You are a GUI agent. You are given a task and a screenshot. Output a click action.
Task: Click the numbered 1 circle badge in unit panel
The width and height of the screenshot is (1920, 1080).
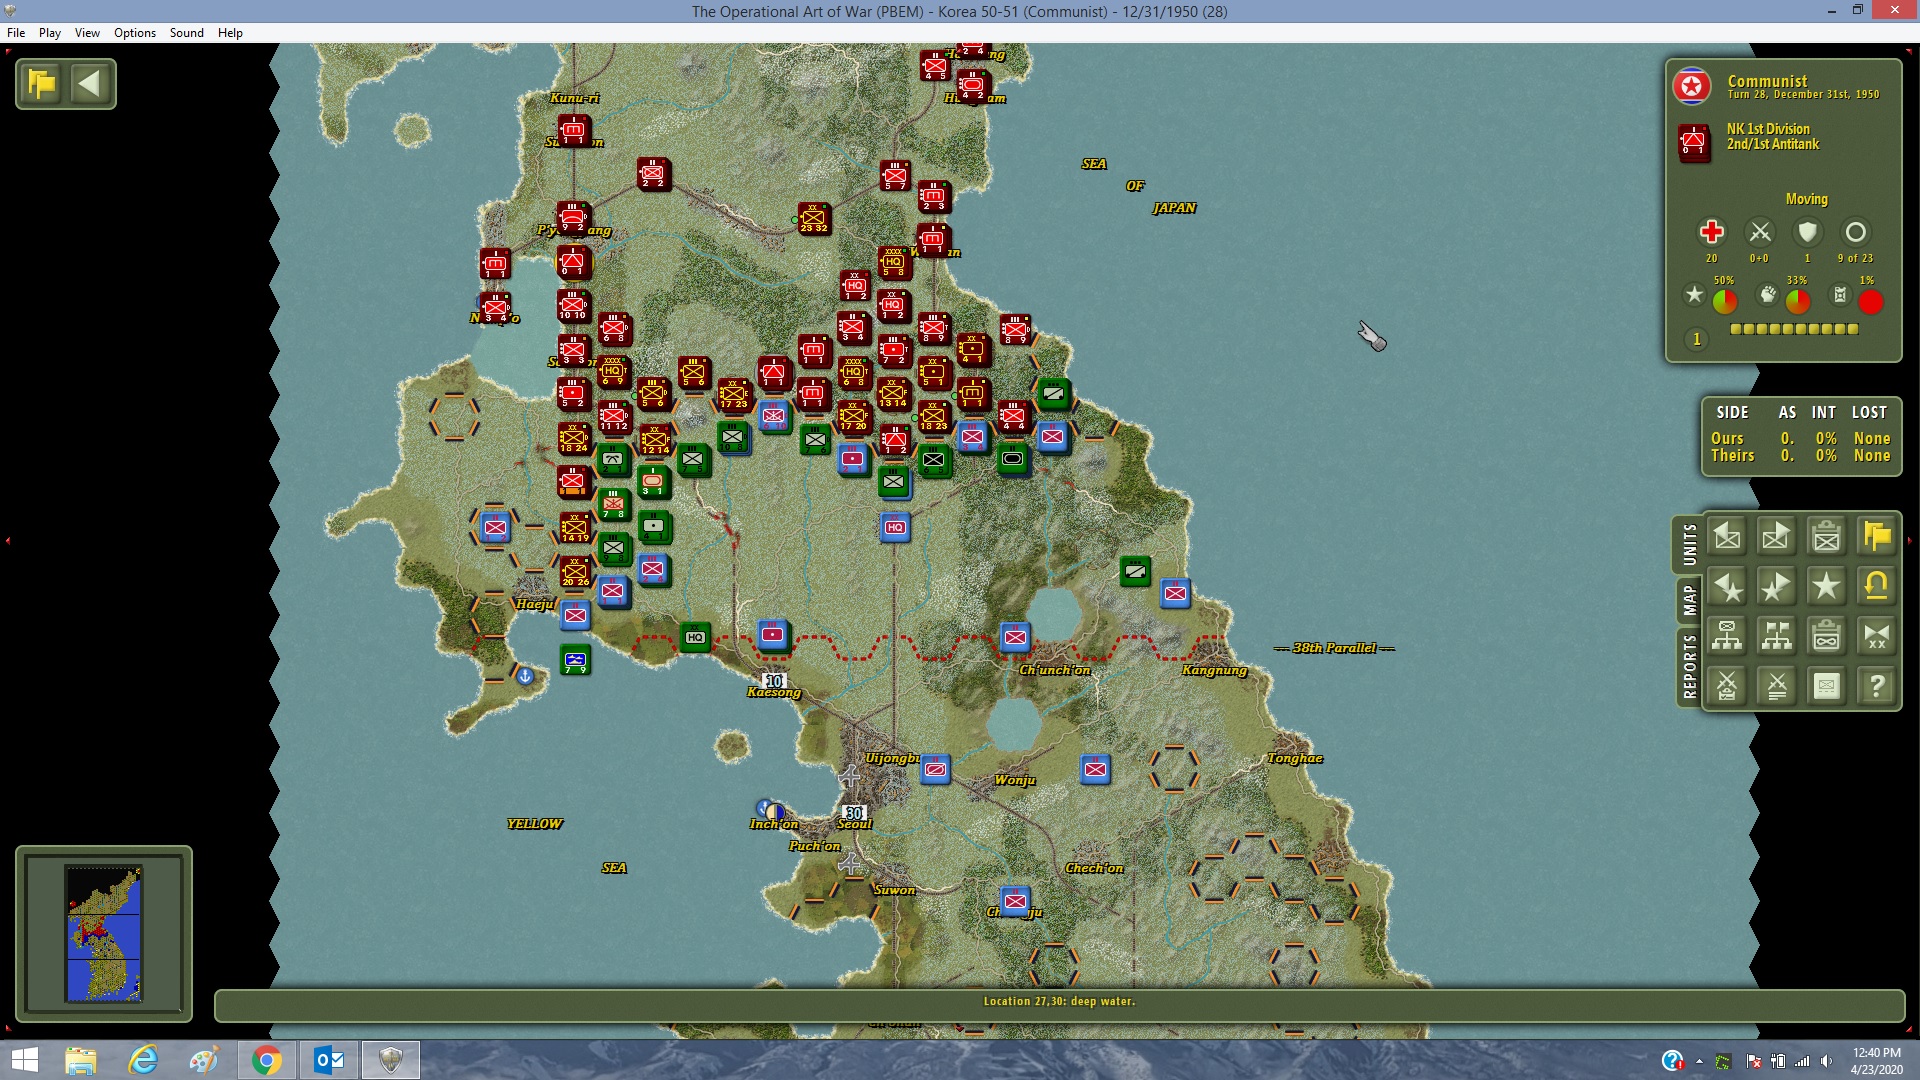pos(1696,340)
